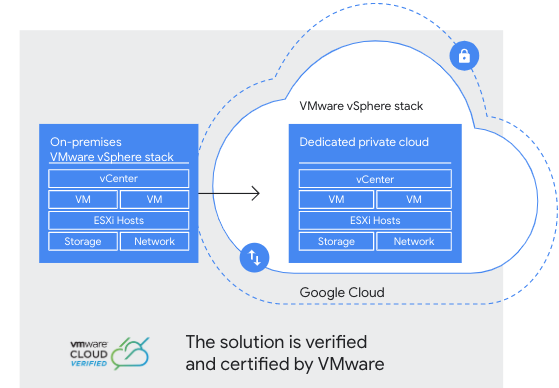Click the 'On-premises VMware vSphere stack' heading
Viewport: 559px width, 388px height.
(x=112, y=149)
